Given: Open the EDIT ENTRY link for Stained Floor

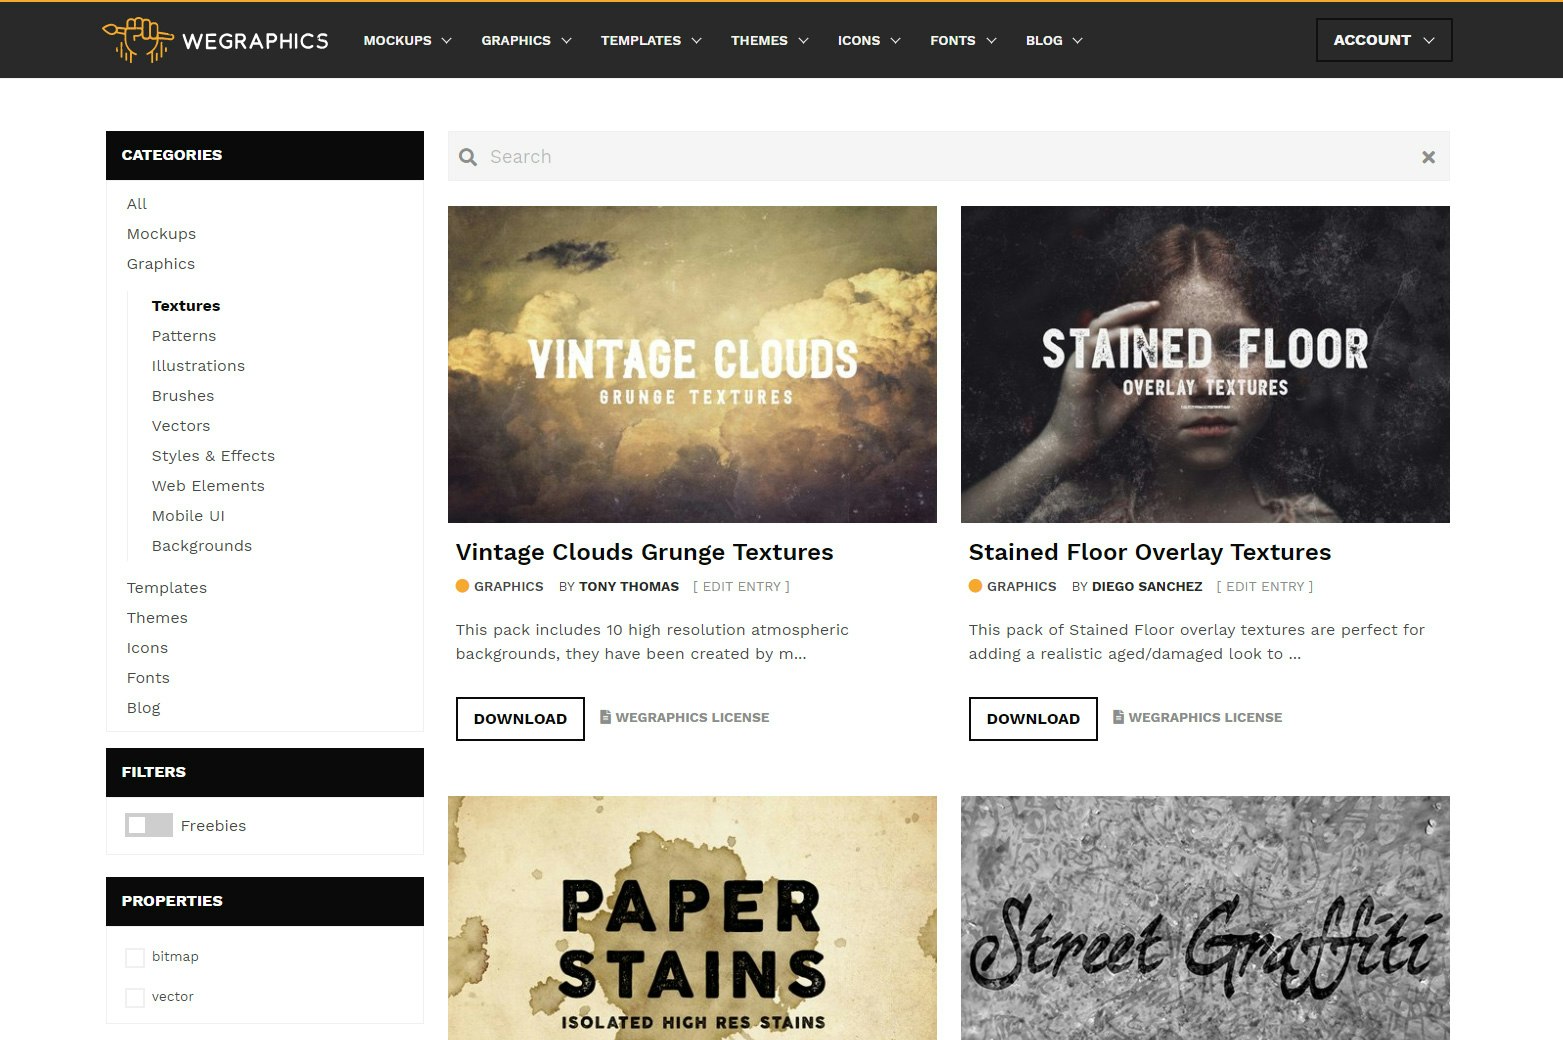Looking at the screenshot, I should pyautogui.click(x=1264, y=586).
